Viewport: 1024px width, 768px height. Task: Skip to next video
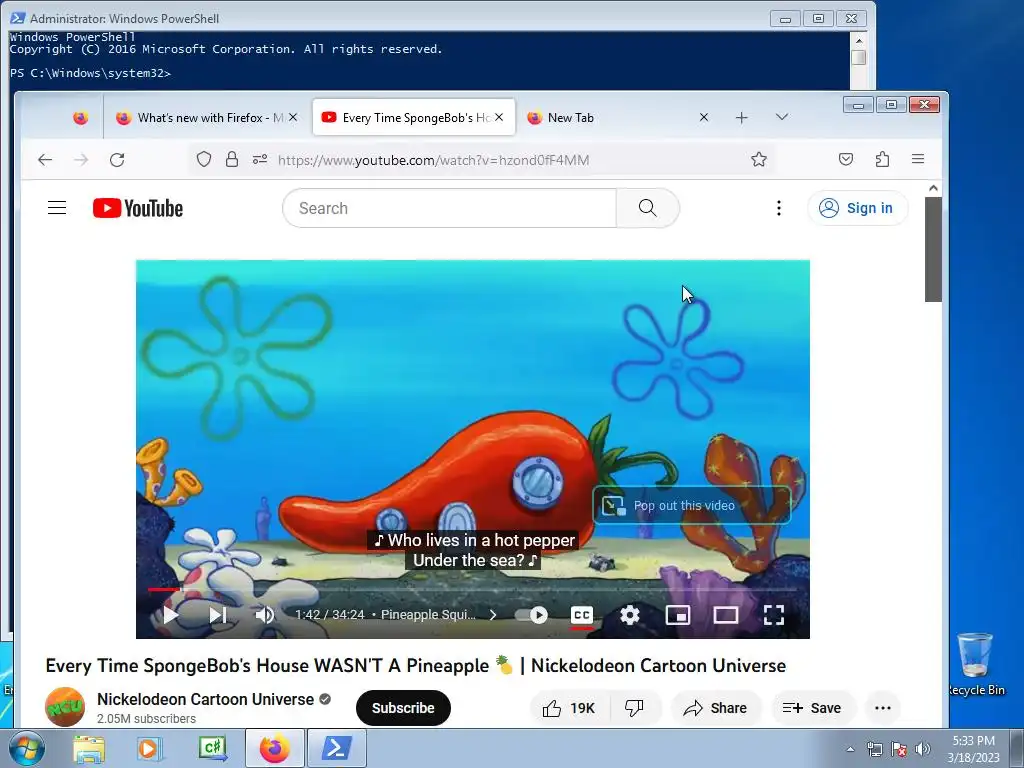pos(217,615)
